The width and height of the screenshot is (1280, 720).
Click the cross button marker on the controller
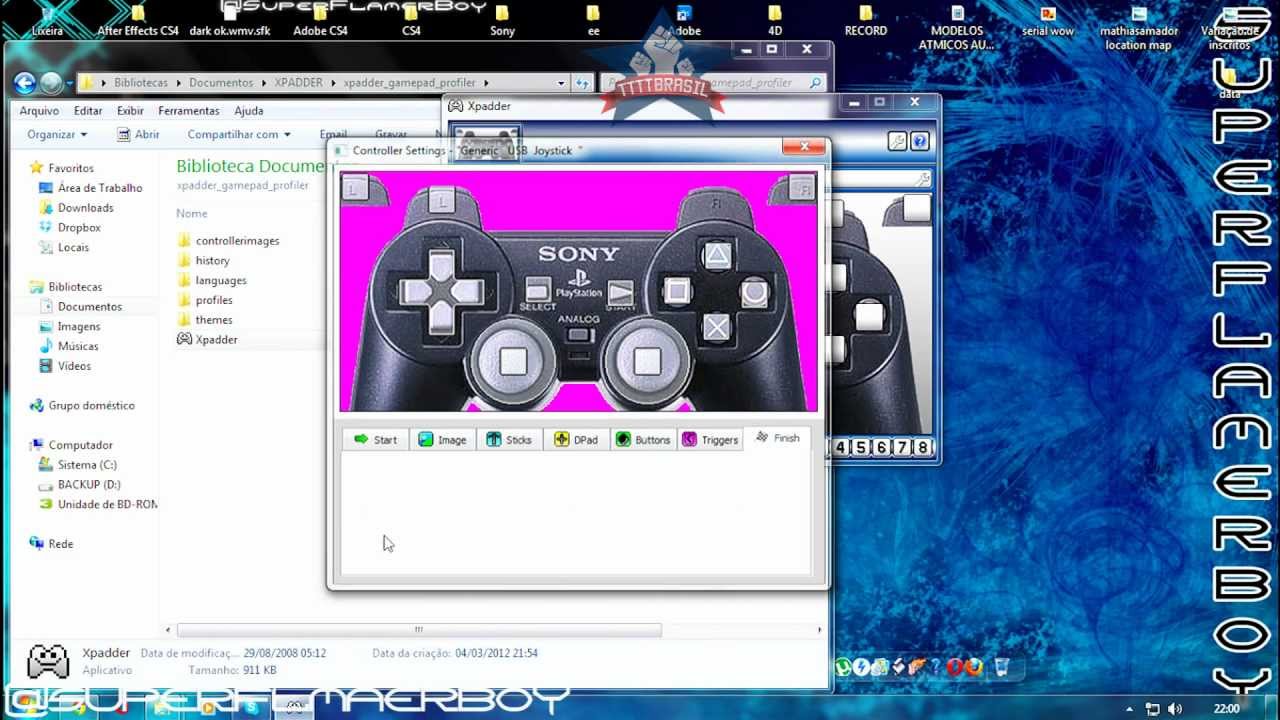(716, 327)
